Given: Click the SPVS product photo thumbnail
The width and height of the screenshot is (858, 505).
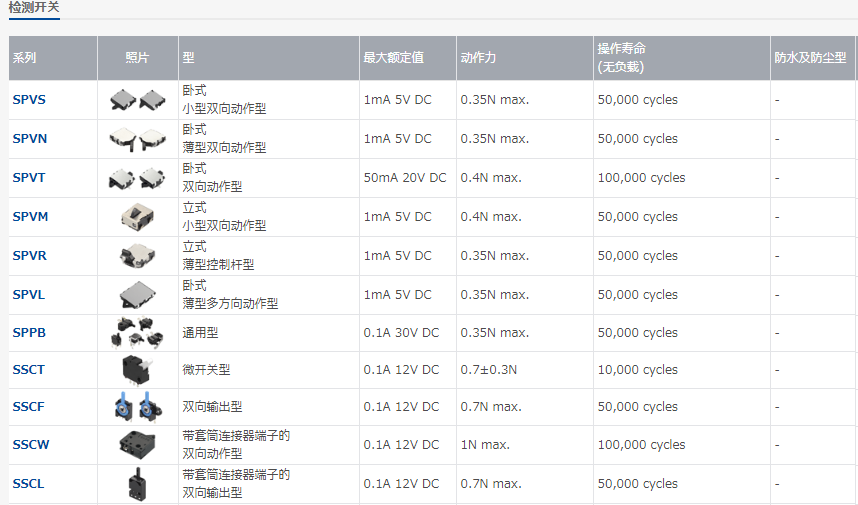Looking at the screenshot, I should point(138,99).
